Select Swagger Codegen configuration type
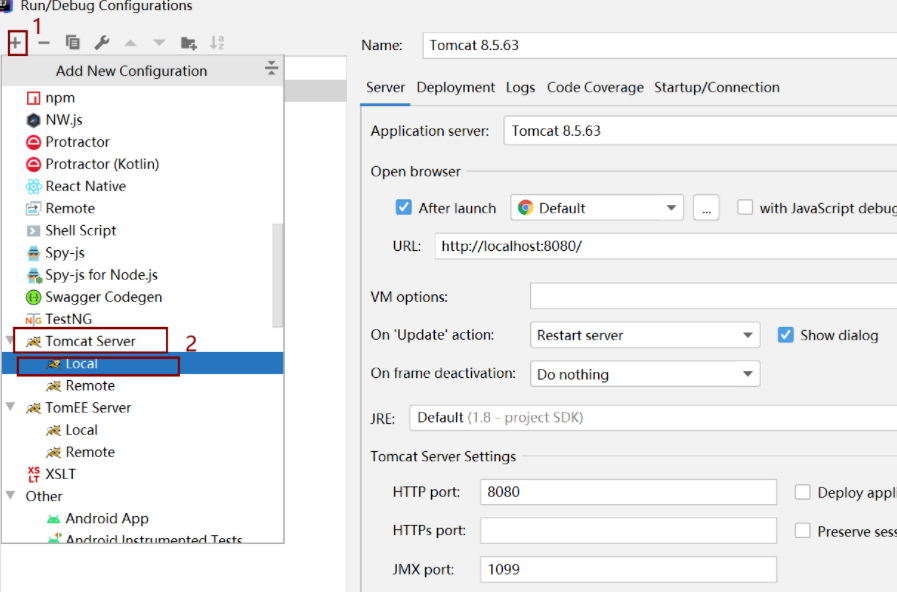The height and width of the screenshot is (592, 897). point(103,297)
